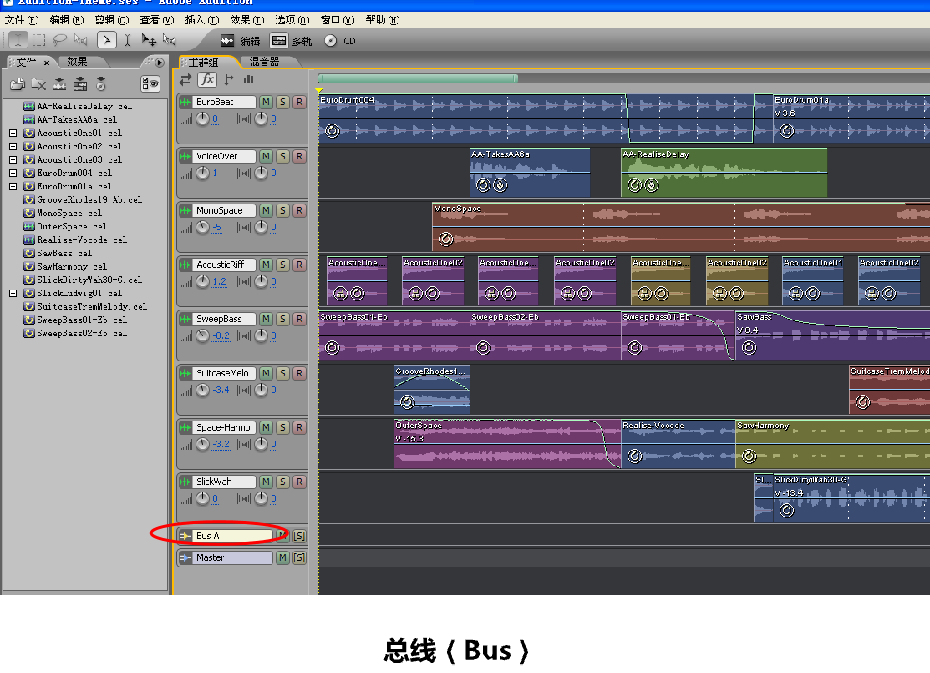Screen dimensions: 930x673
Task: Close the 文件 panel tab with x
Action: tap(47, 62)
